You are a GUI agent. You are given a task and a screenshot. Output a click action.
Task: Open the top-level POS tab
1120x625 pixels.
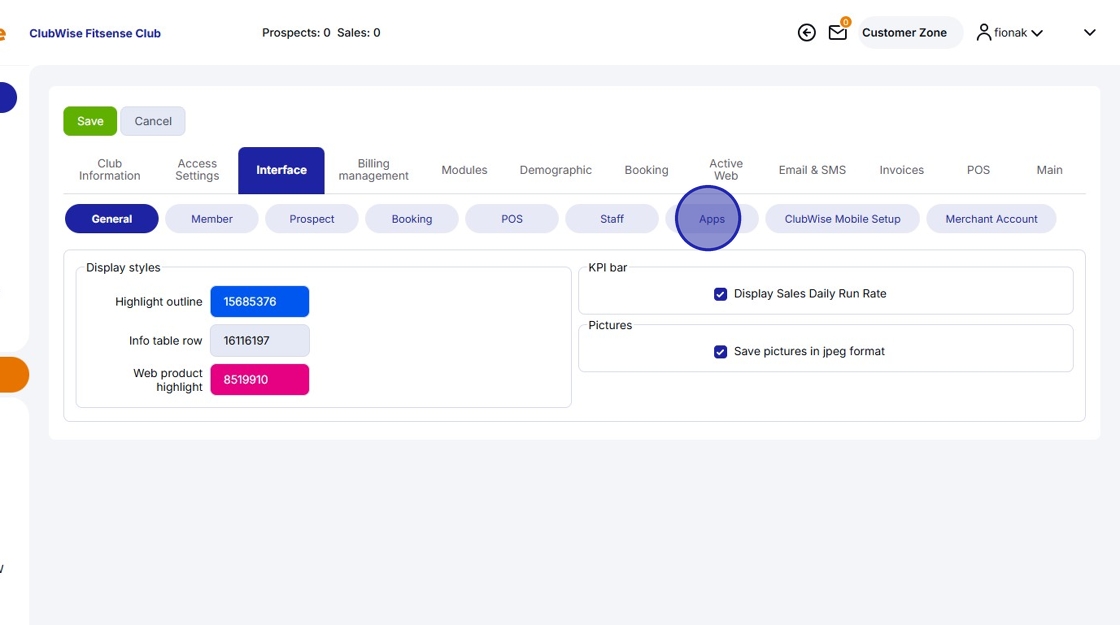click(979, 170)
